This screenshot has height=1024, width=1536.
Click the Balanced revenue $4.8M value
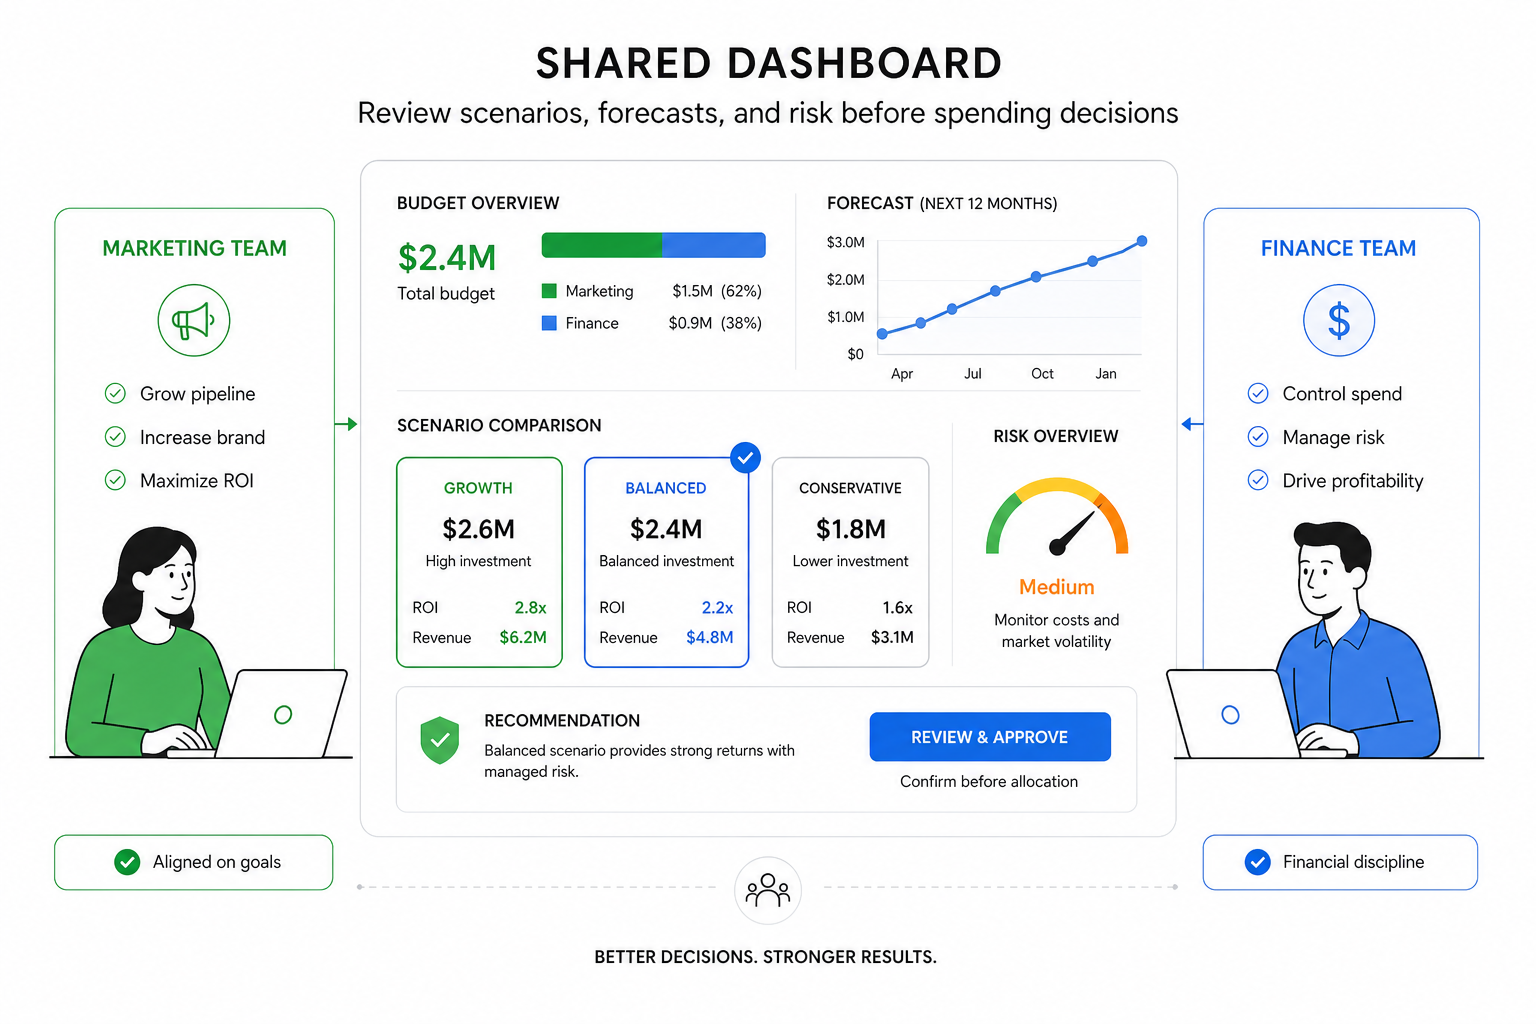coord(710,637)
